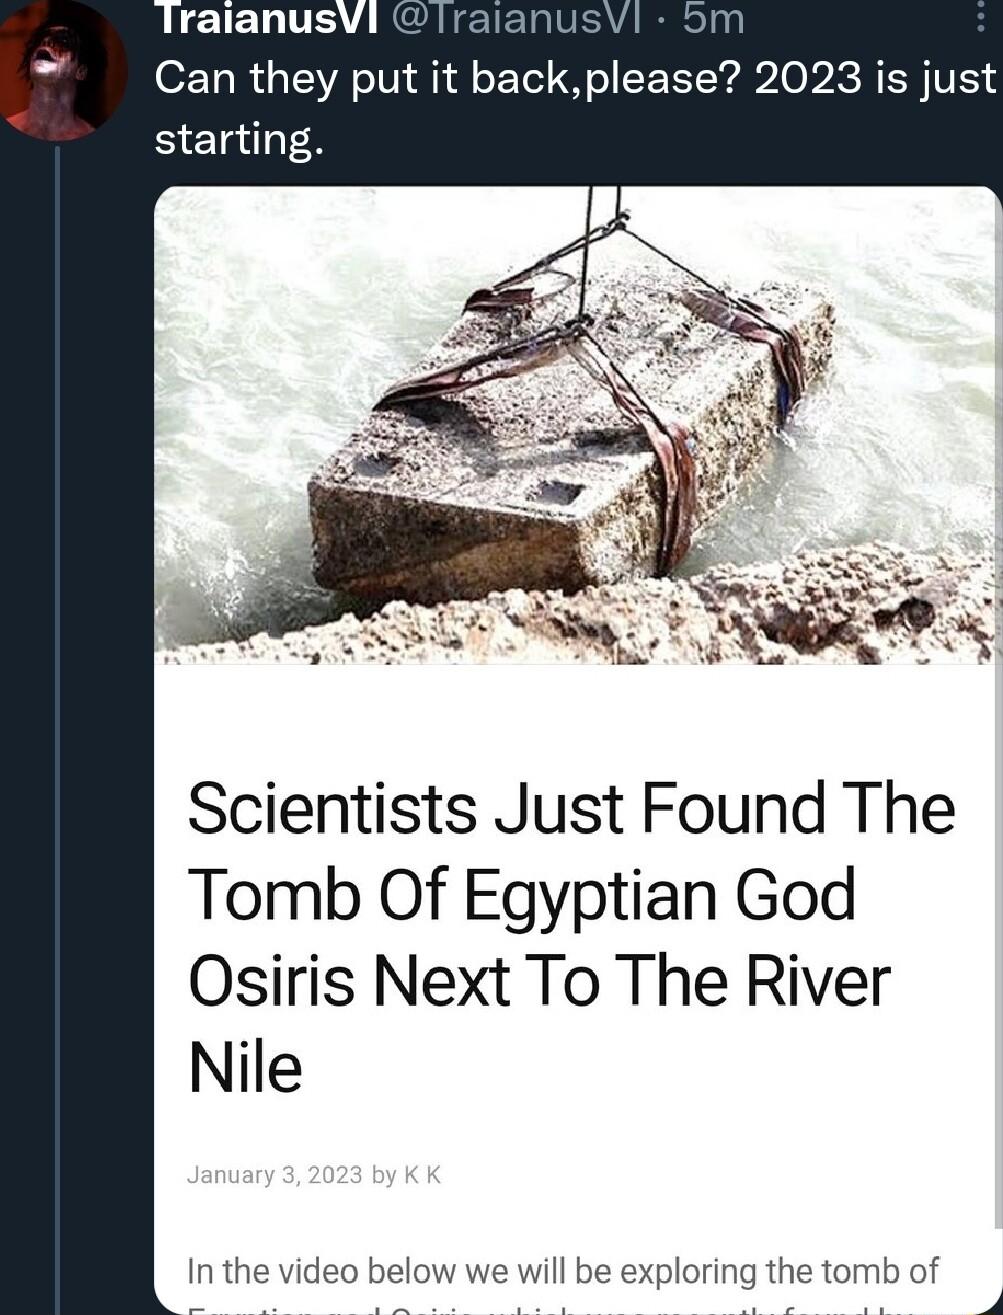Image resolution: width=1003 pixels, height=1315 pixels.
Task: Click the 5m tweet timestamp
Action: [x=714, y=18]
